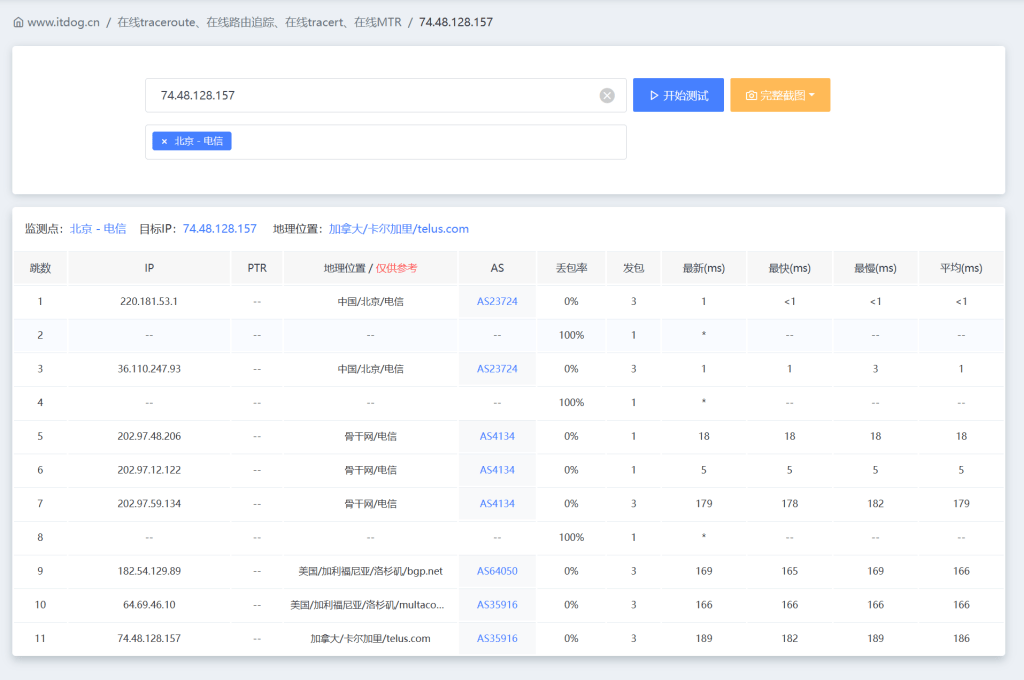Screen dimensions: 1024x680
Task: Click the target IP 74.48.128.157 link
Action: 219,229
